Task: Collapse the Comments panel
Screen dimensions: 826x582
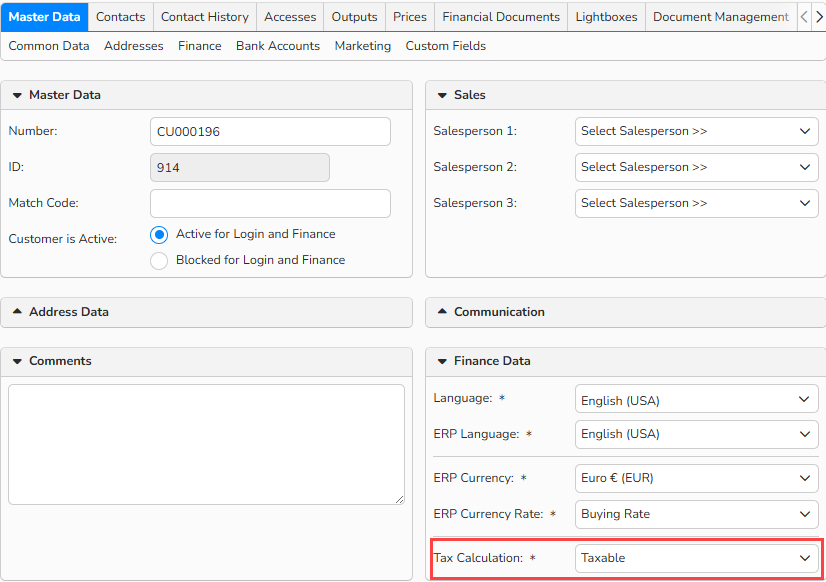Action: pyautogui.click(x=17, y=361)
